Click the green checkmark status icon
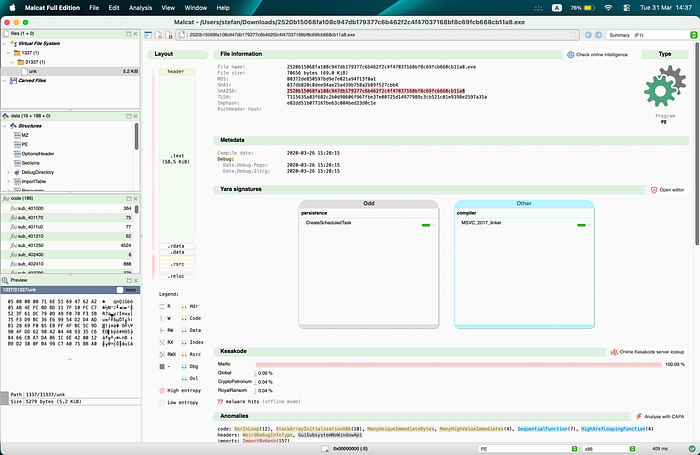 coord(692,449)
